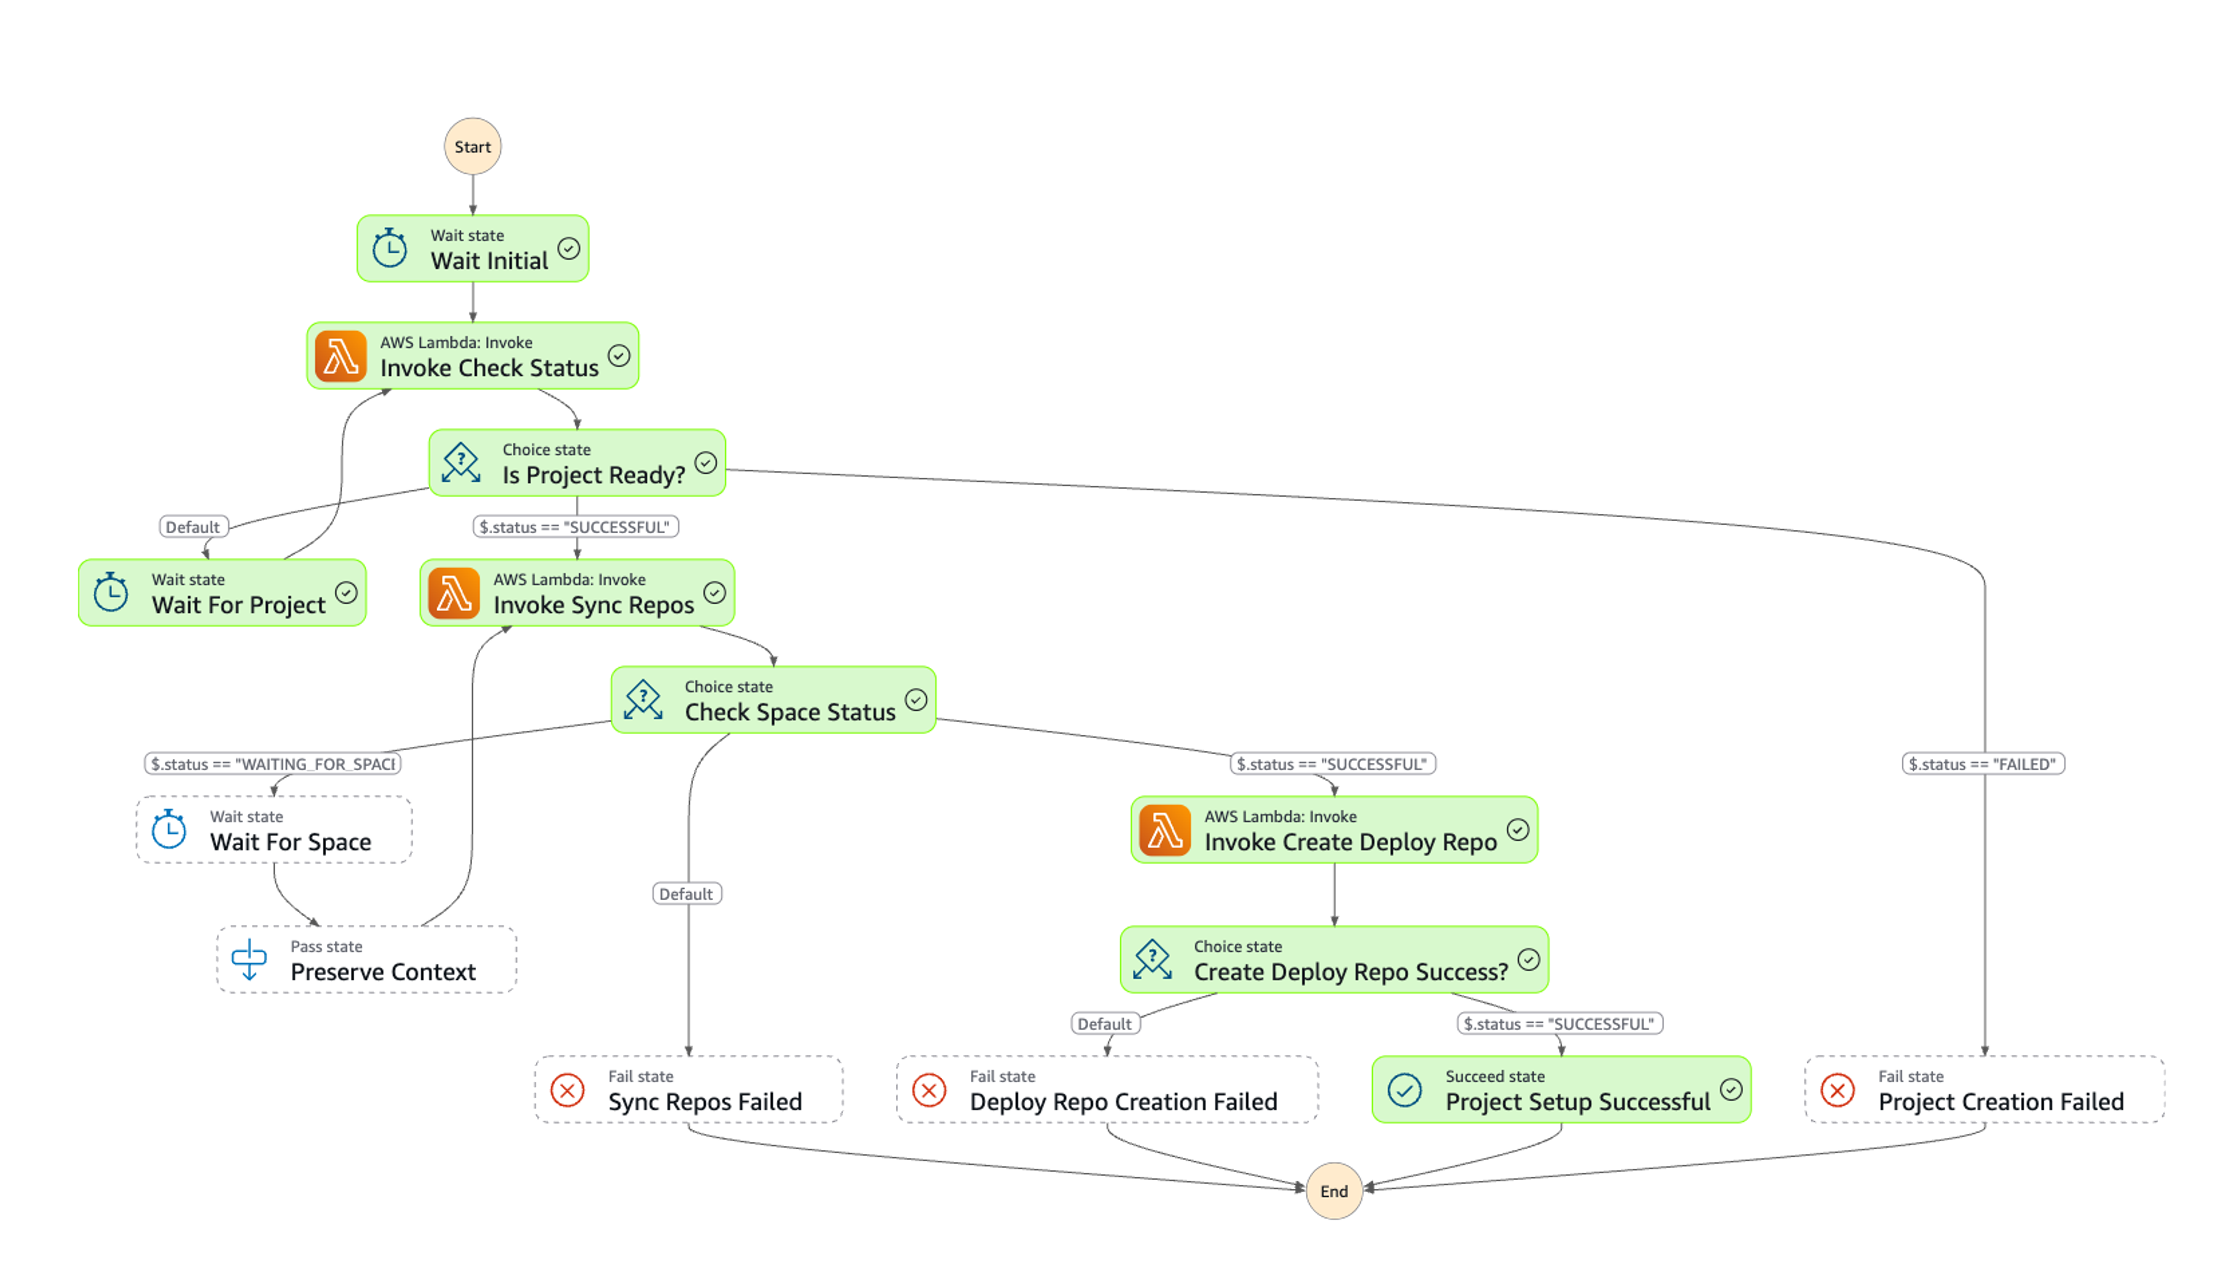This screenshot has width=2219, height=1275.
Task: Click the Lambda icon on Invoke Check Status
Action: pos(340,356)
